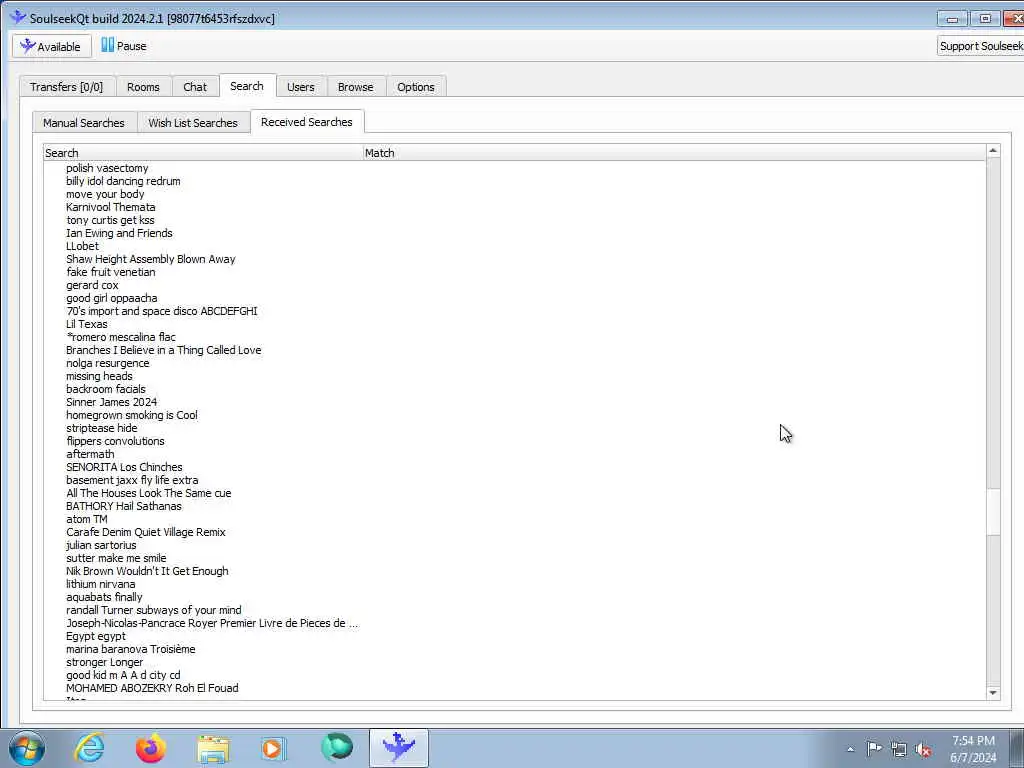Click the SoulseekQt taskbar icon
Screen dimensions: 1024x768
pos(399,748)
